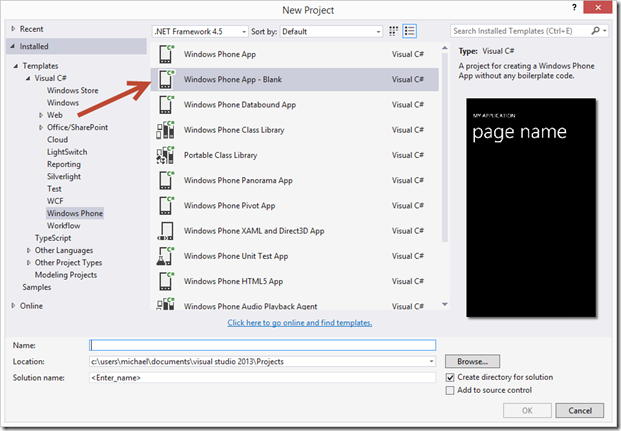The height and width of the screenshot is (431, 621).
Task: Click the Cancel button
Action: (580, 410)
